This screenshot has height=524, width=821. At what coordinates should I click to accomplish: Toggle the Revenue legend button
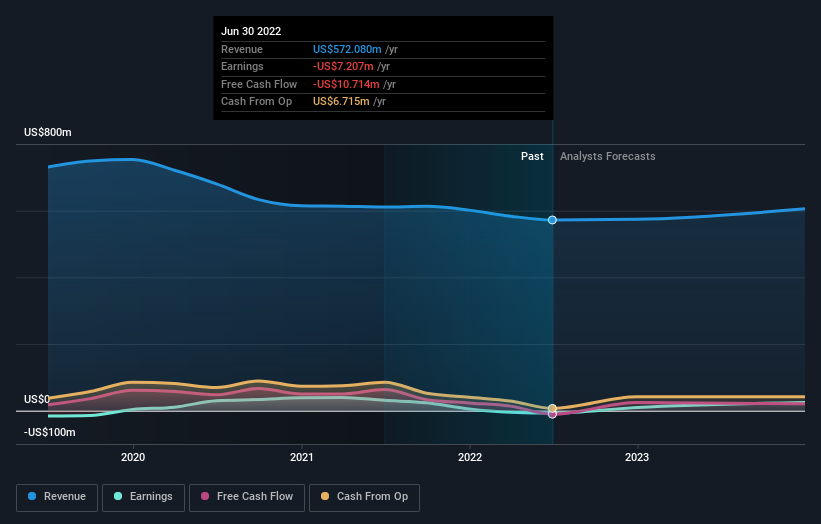[57, 497]
